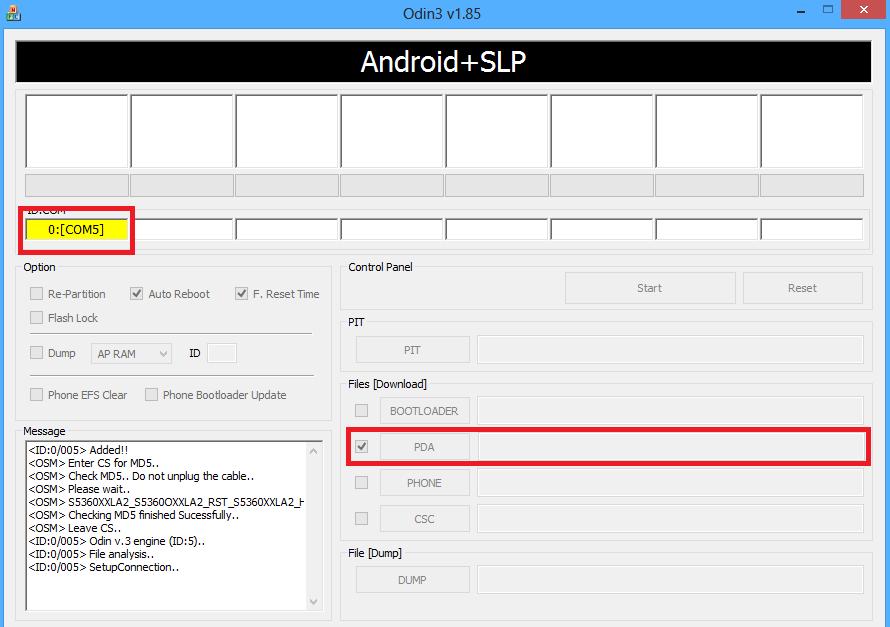This screenshot has height=627, width=890.
Task: Click the PHONE browse button
Action: (x=425, y=483)
